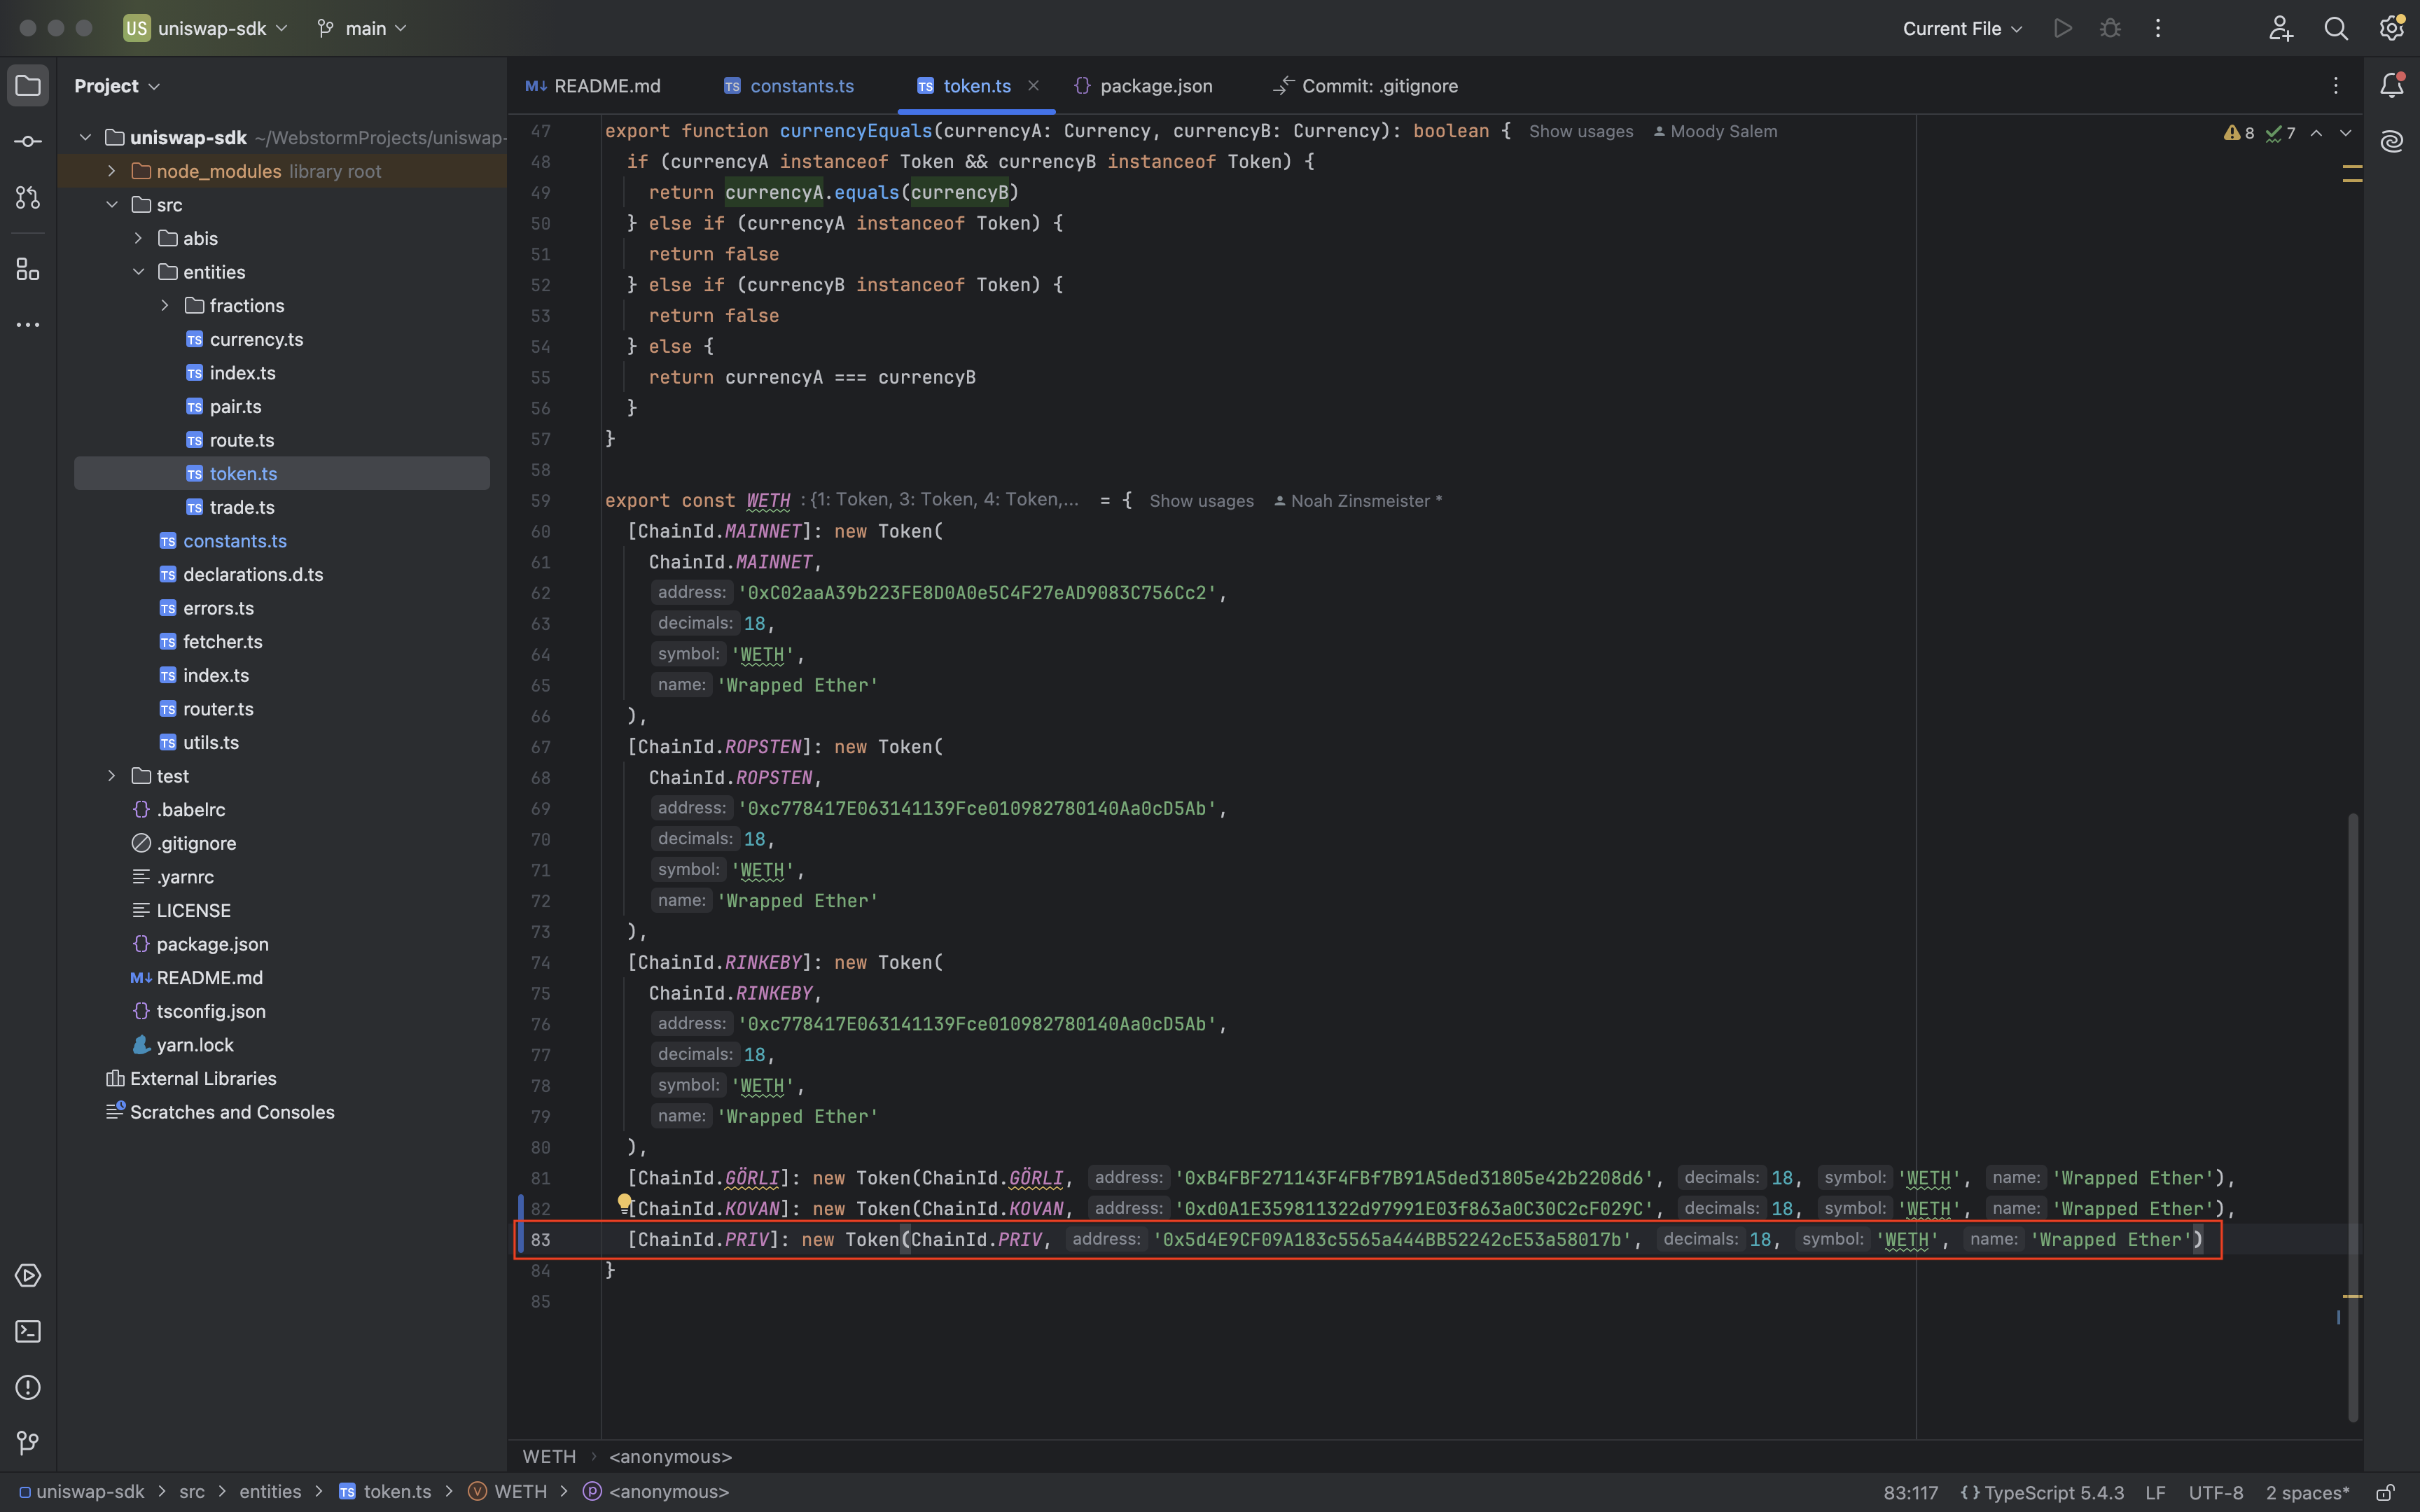This screenshot has height=1512, width=2420.
Task: Open Search Everywhere magnifier icon
Action: pos(2336,28)
